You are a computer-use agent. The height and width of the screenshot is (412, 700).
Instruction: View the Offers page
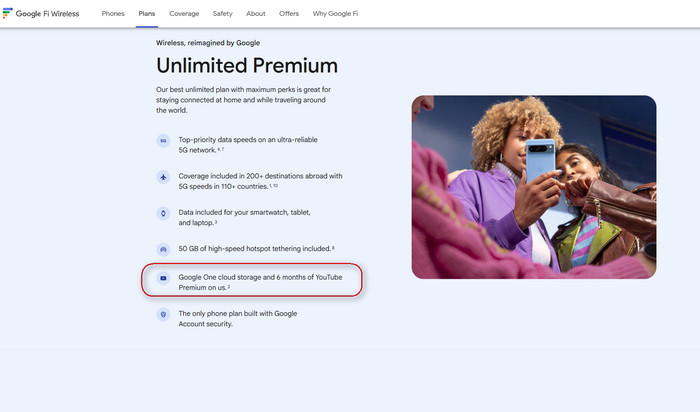(289, 13)
